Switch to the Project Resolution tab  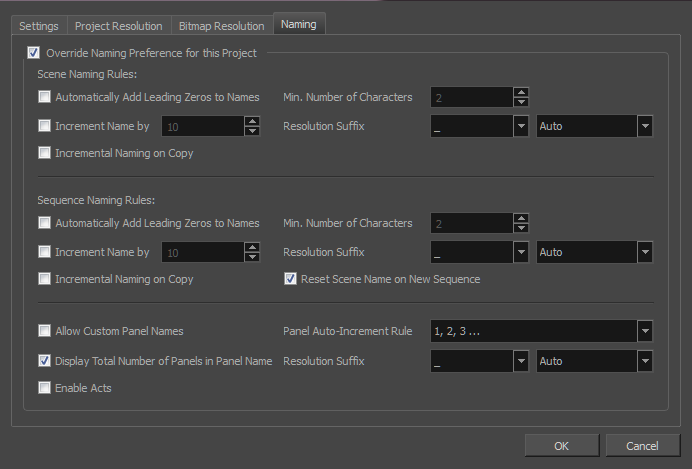[x=119, y=26]
